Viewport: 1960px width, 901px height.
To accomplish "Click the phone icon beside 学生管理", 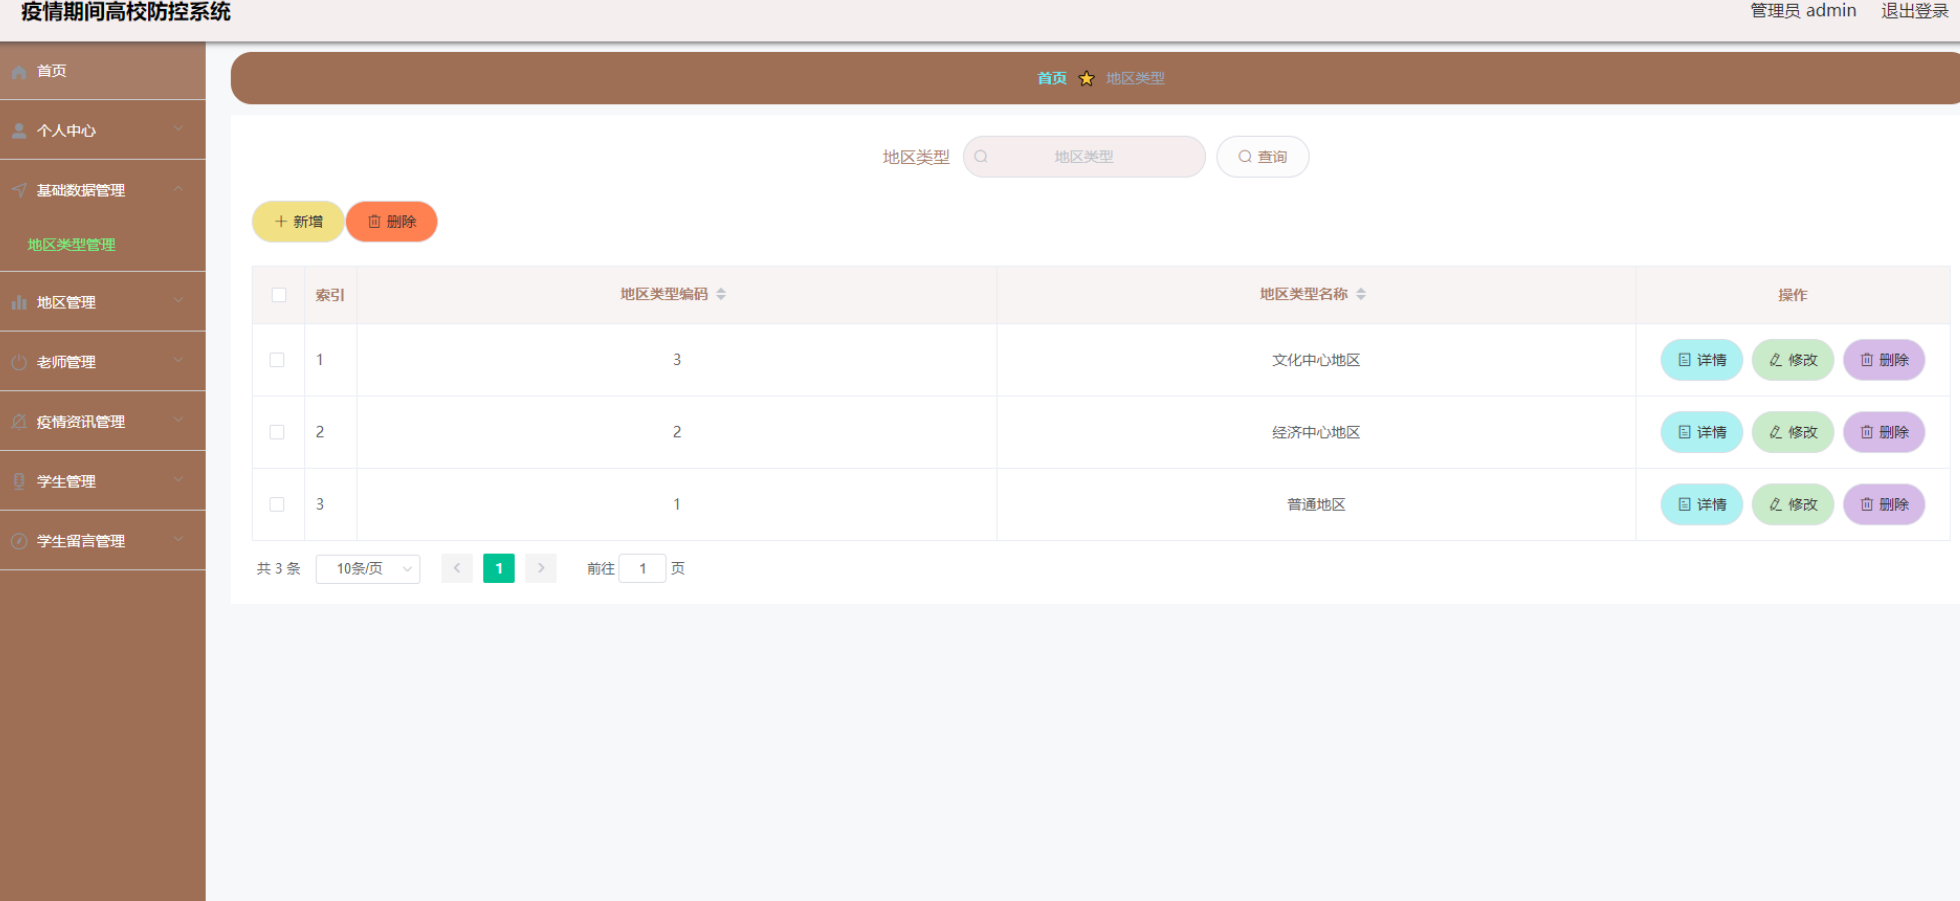I will click(x=19, y=481).
